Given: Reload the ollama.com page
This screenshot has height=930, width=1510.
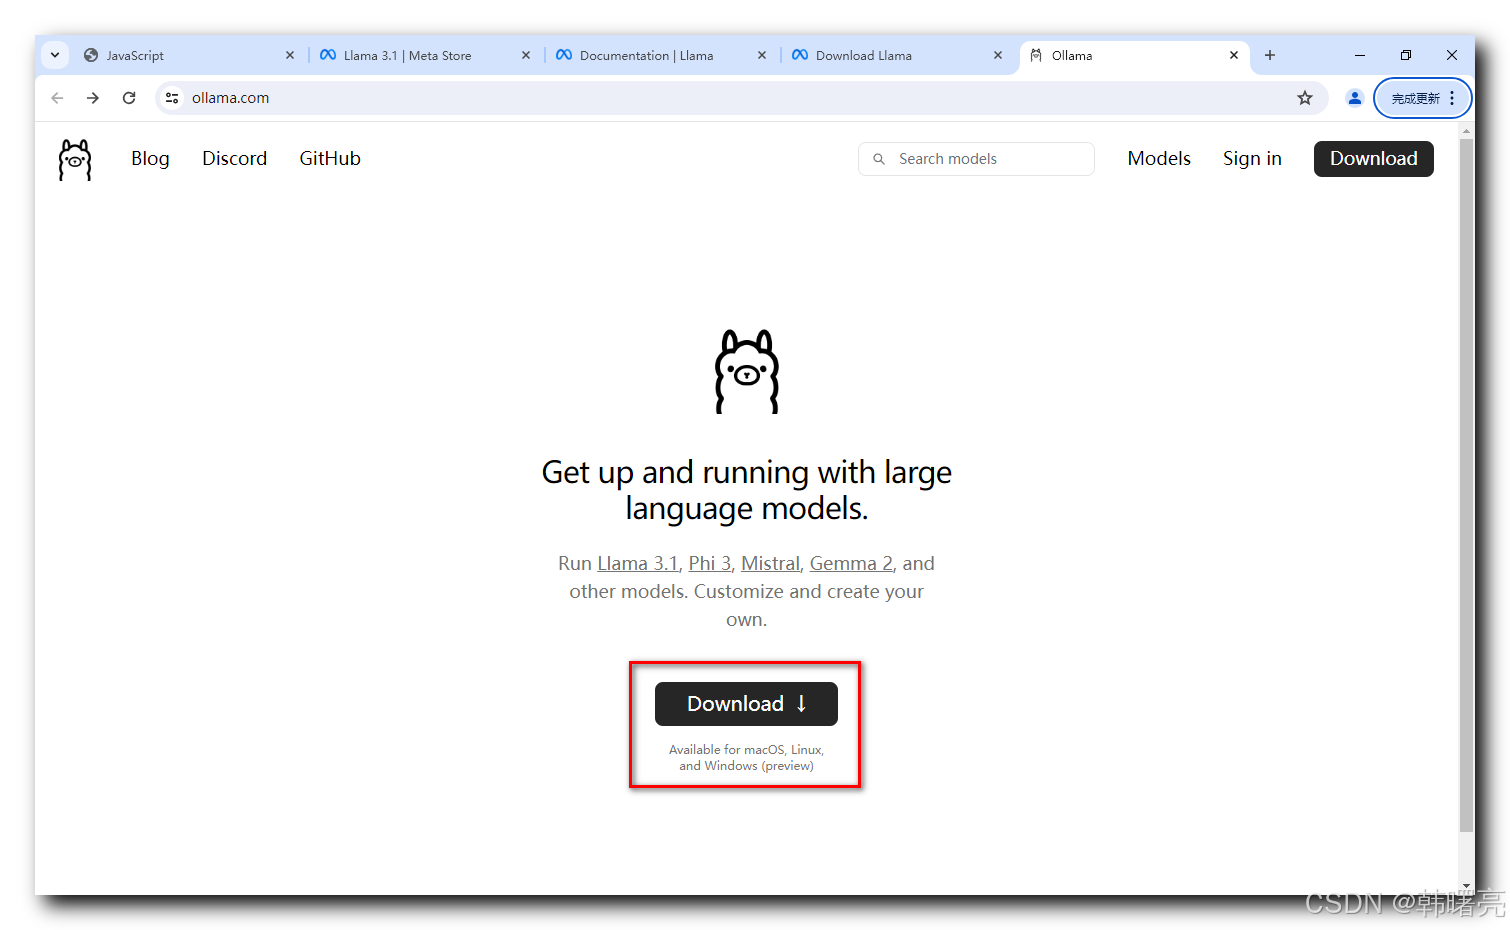Looking at the screenshot, I should (x=129, y=98).
